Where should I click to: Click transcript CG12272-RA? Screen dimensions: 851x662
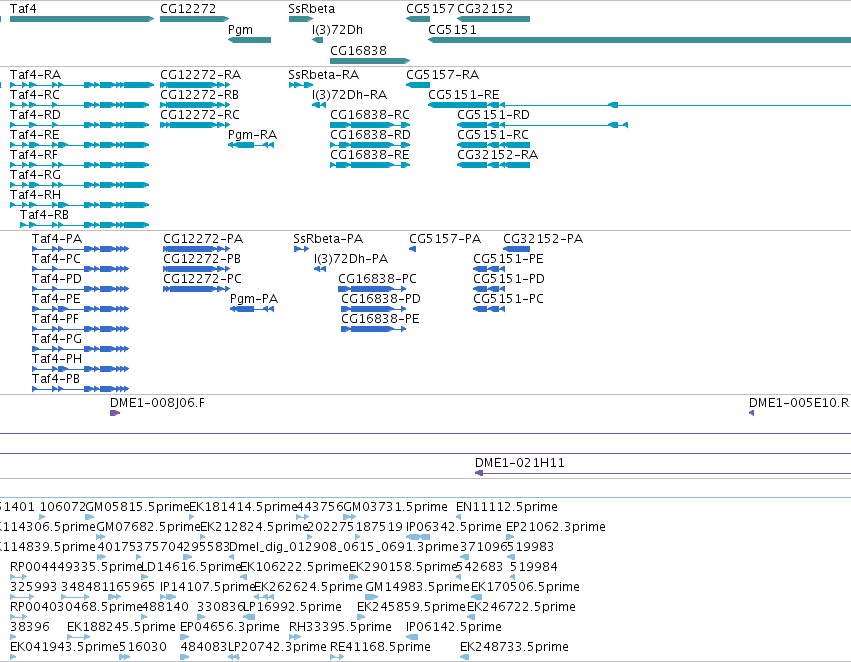(195, 85)
